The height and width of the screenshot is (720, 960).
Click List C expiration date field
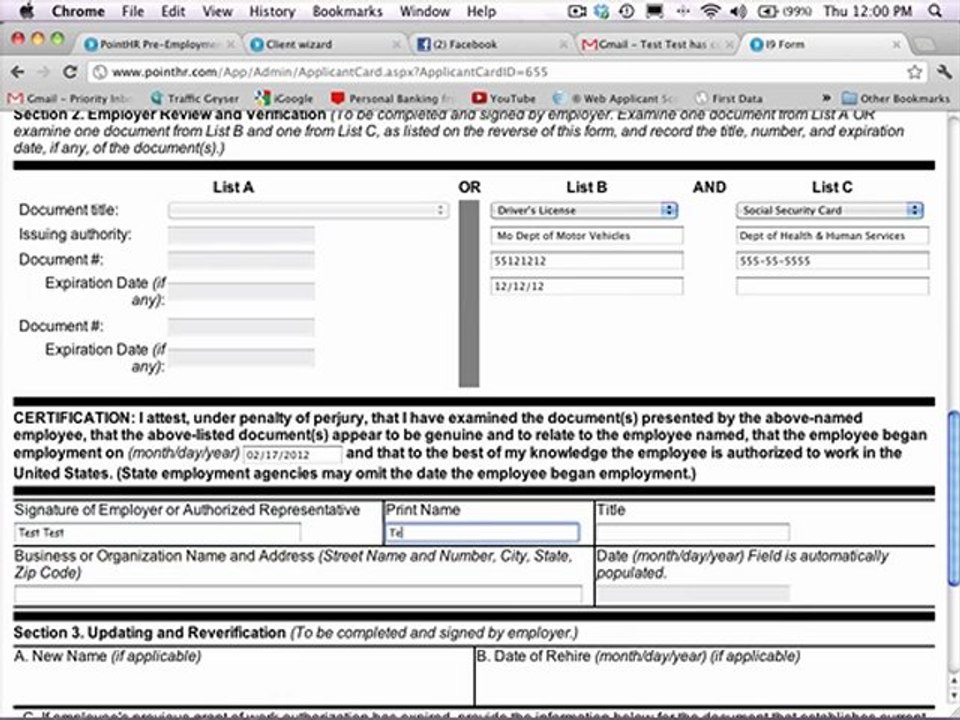(833, 286)
